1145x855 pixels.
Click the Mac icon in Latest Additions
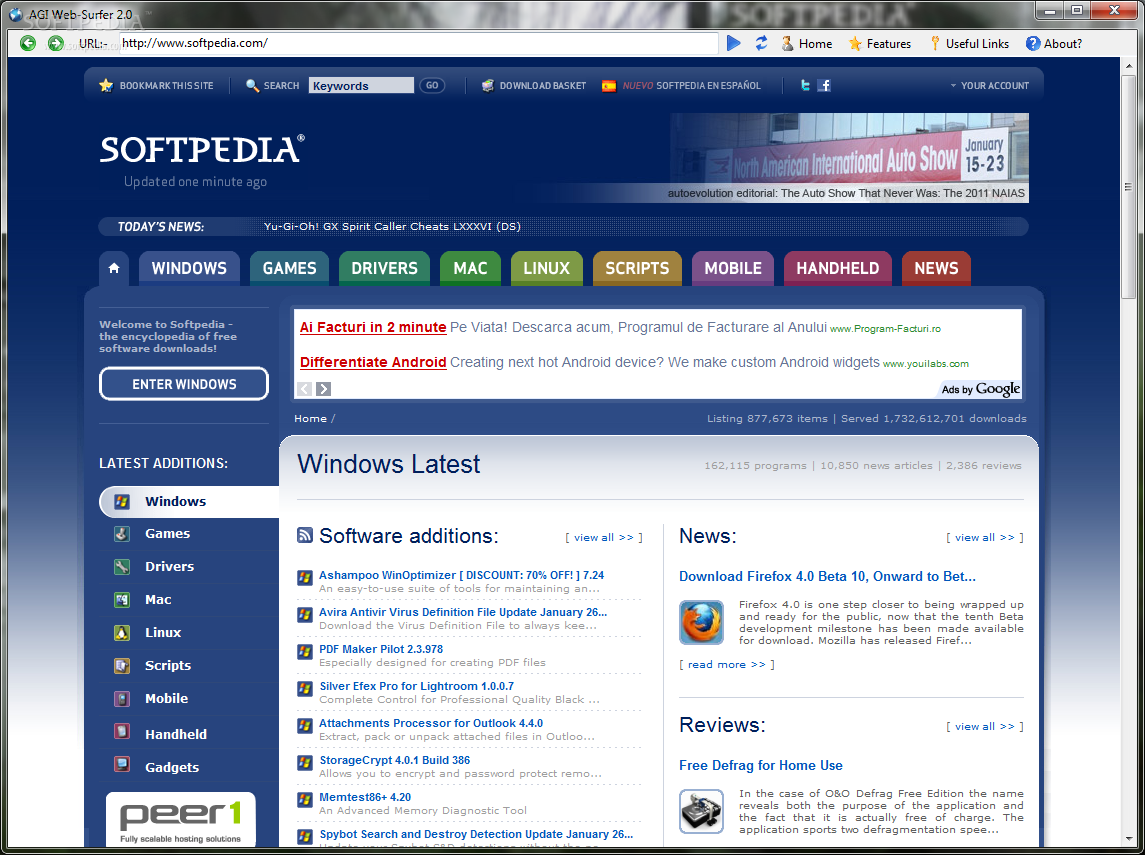pos(122,599)
